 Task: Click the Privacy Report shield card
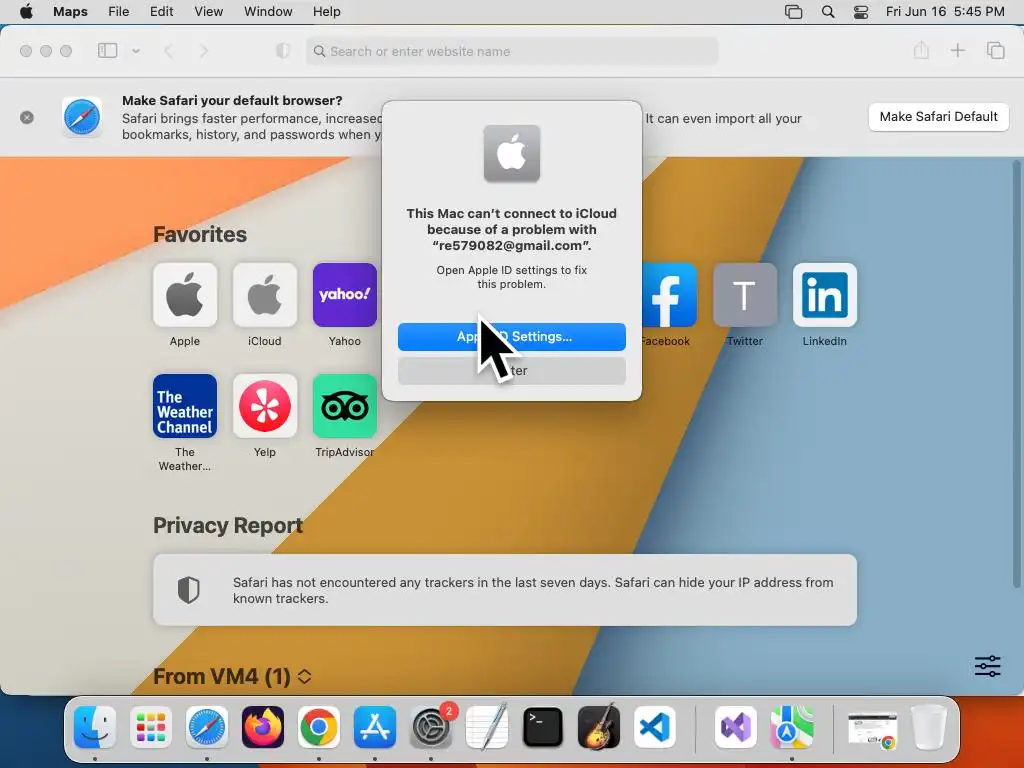(505, 590)
